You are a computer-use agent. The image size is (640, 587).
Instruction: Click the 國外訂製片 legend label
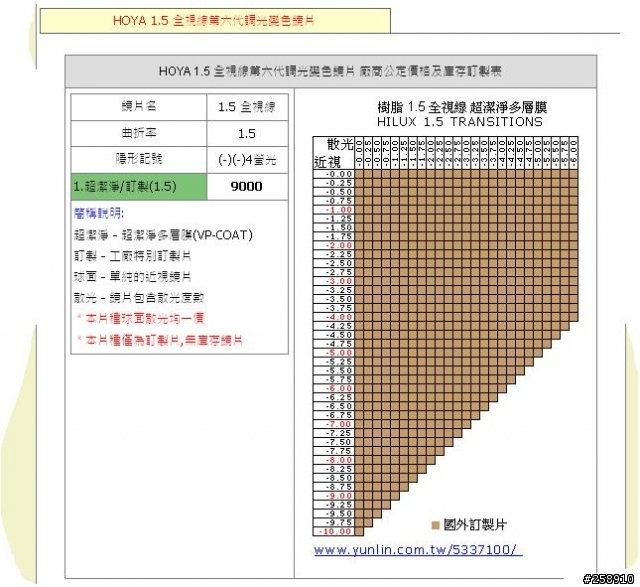coord(475,525)
